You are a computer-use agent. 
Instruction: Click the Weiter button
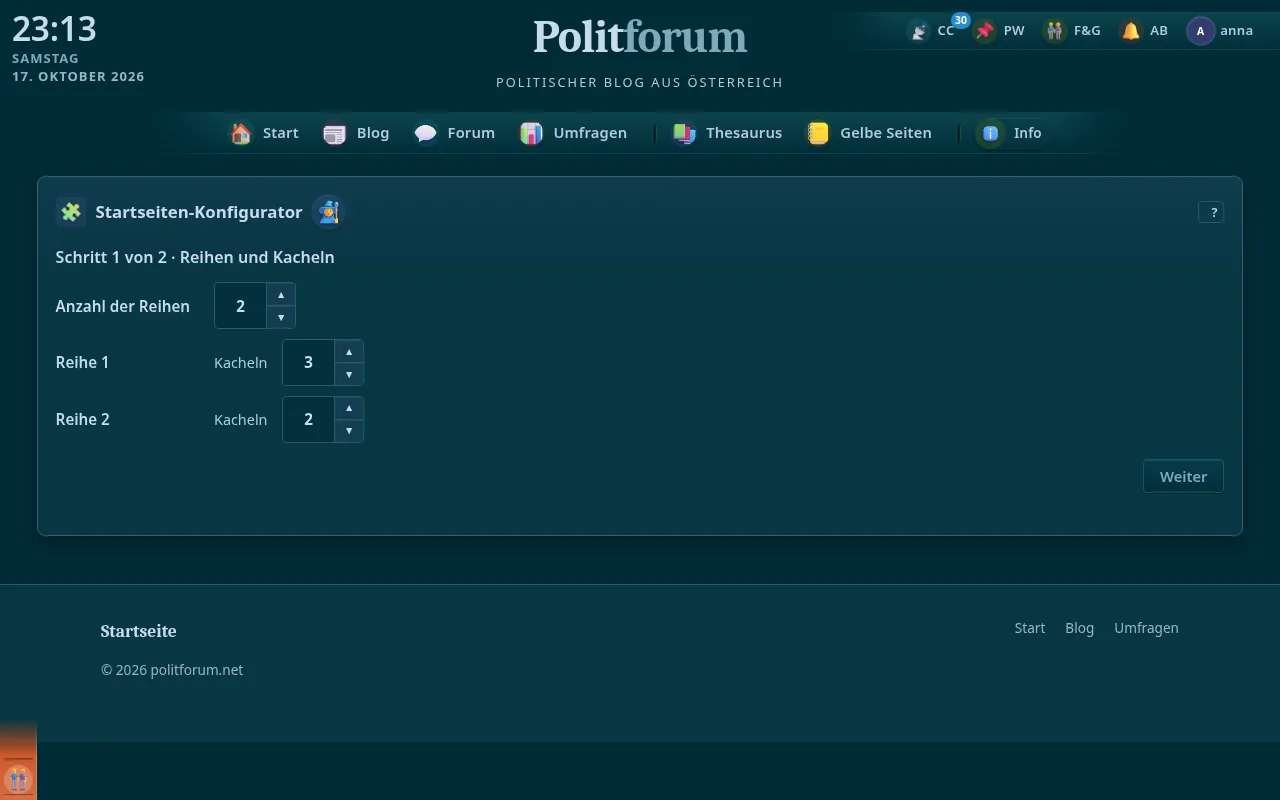1183,477
